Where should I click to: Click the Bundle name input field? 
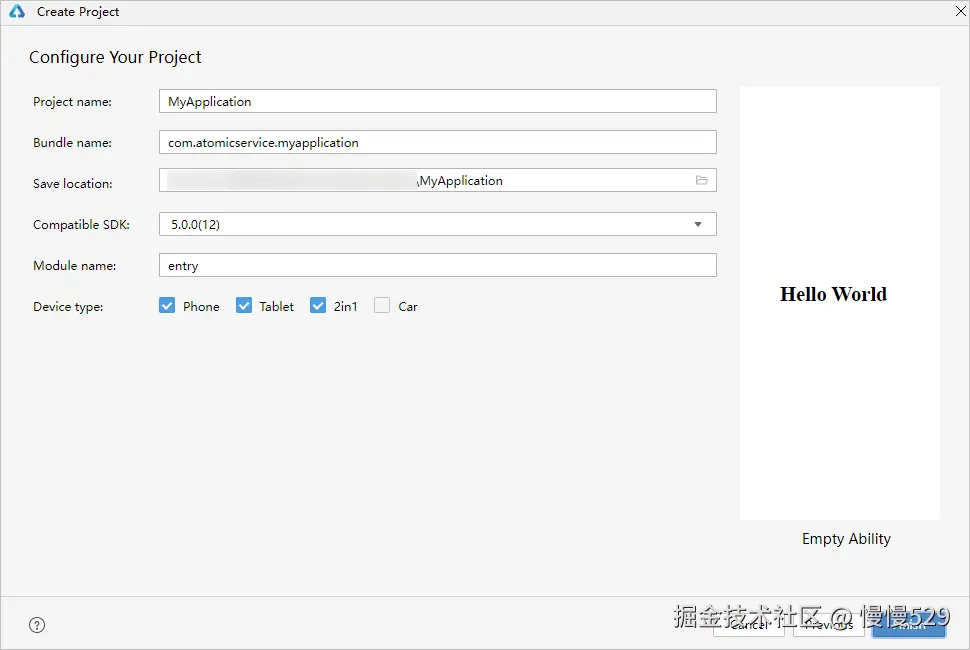(437, 142)
